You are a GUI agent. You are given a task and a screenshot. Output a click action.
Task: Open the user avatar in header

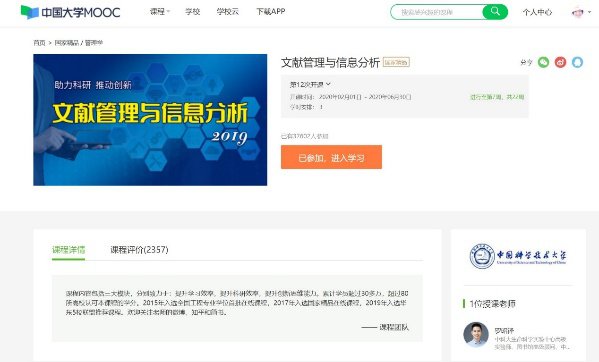[578, 12]
